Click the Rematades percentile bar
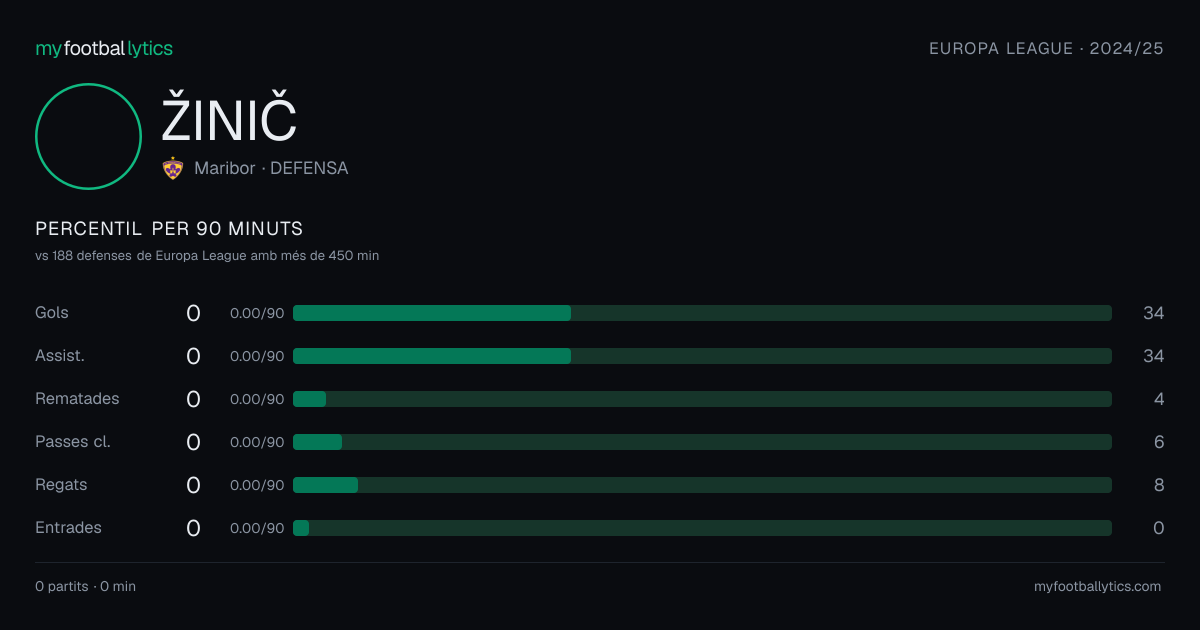 (702, 399)
